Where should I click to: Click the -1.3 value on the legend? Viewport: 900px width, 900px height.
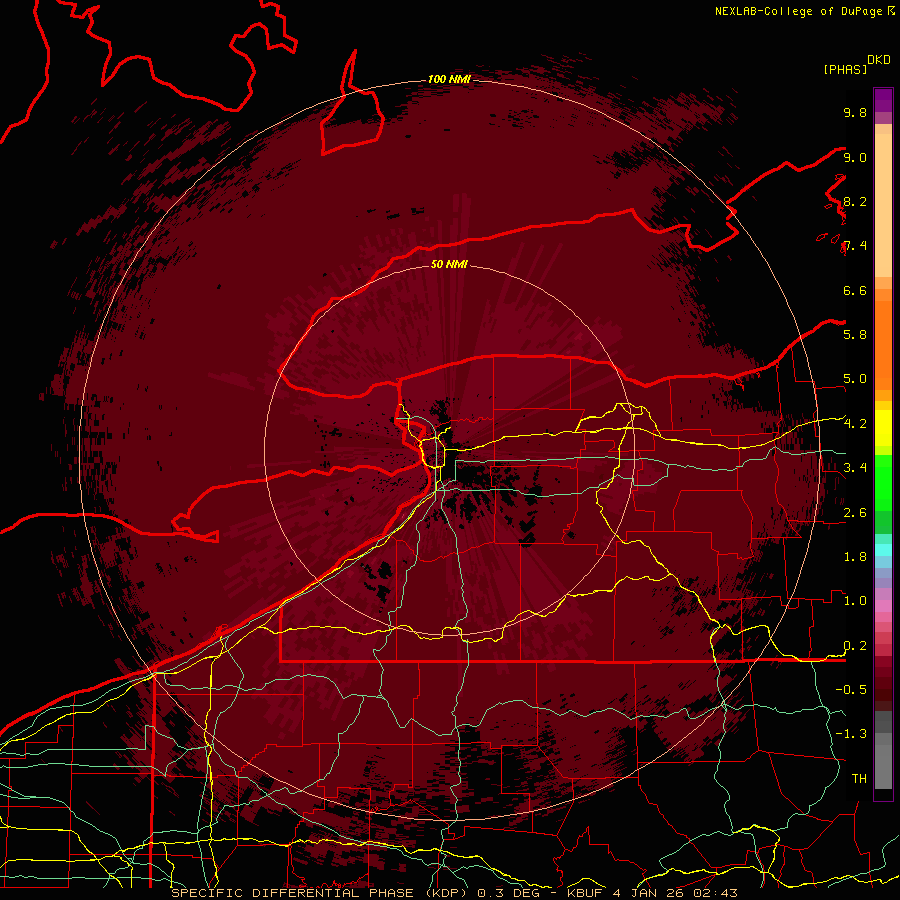[x=851, y=734]
